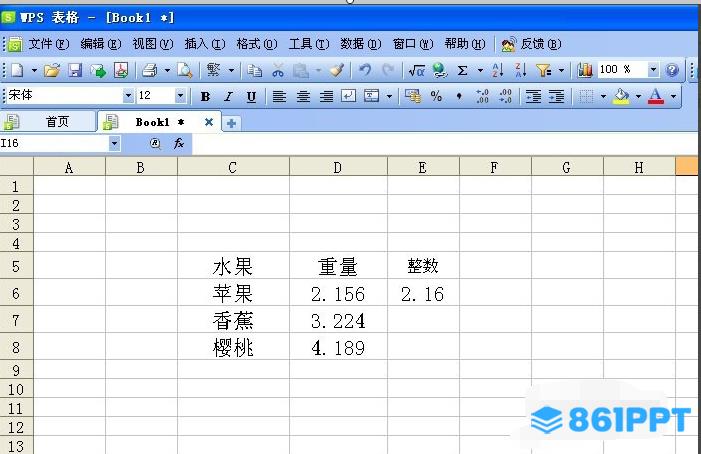
Task: Merge and center cells button
Action: [x=372, y=96]
